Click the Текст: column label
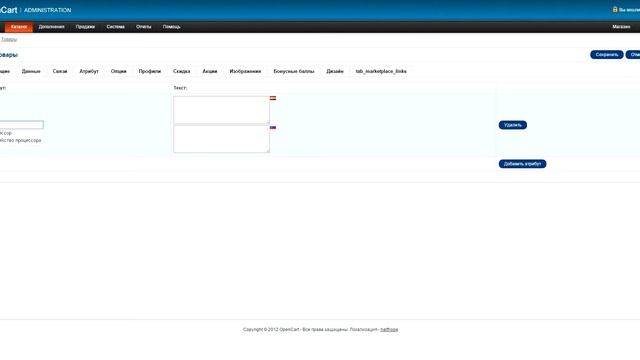This screenshot has width=640, height=360. pyautogui.click(x=180, y=88)
